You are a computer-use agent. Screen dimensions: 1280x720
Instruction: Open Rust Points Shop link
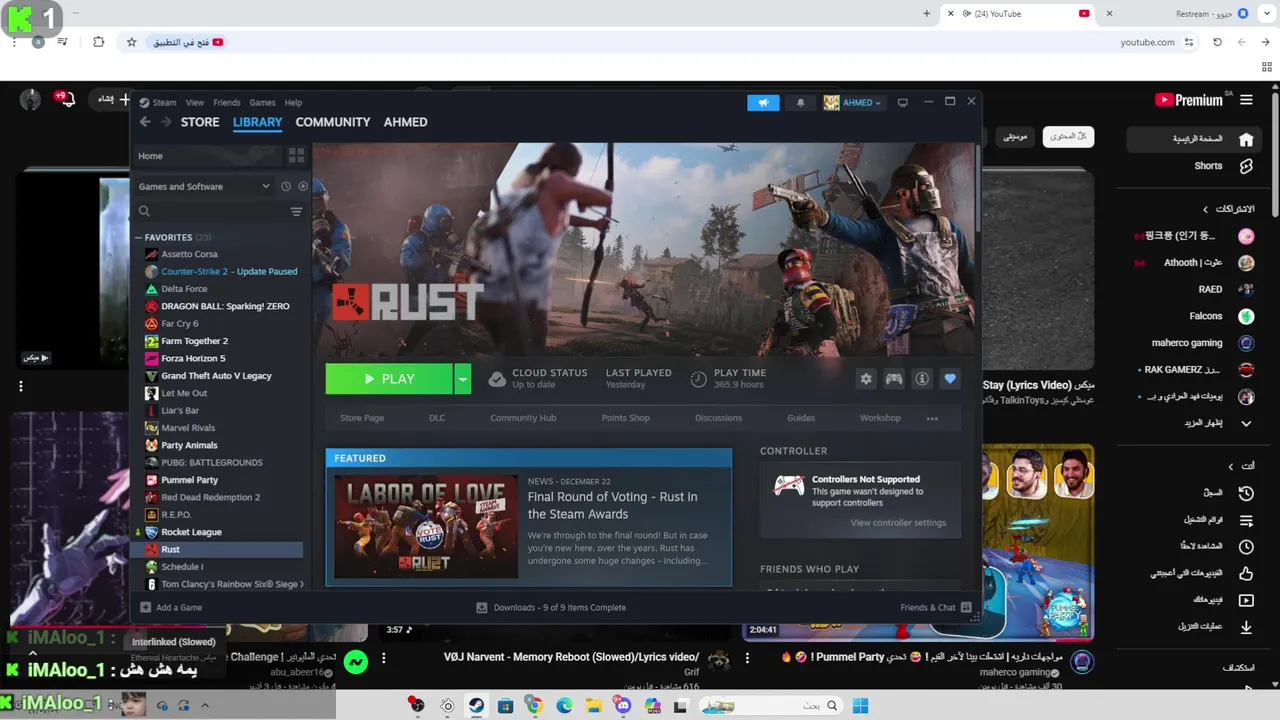coord(626,418)
